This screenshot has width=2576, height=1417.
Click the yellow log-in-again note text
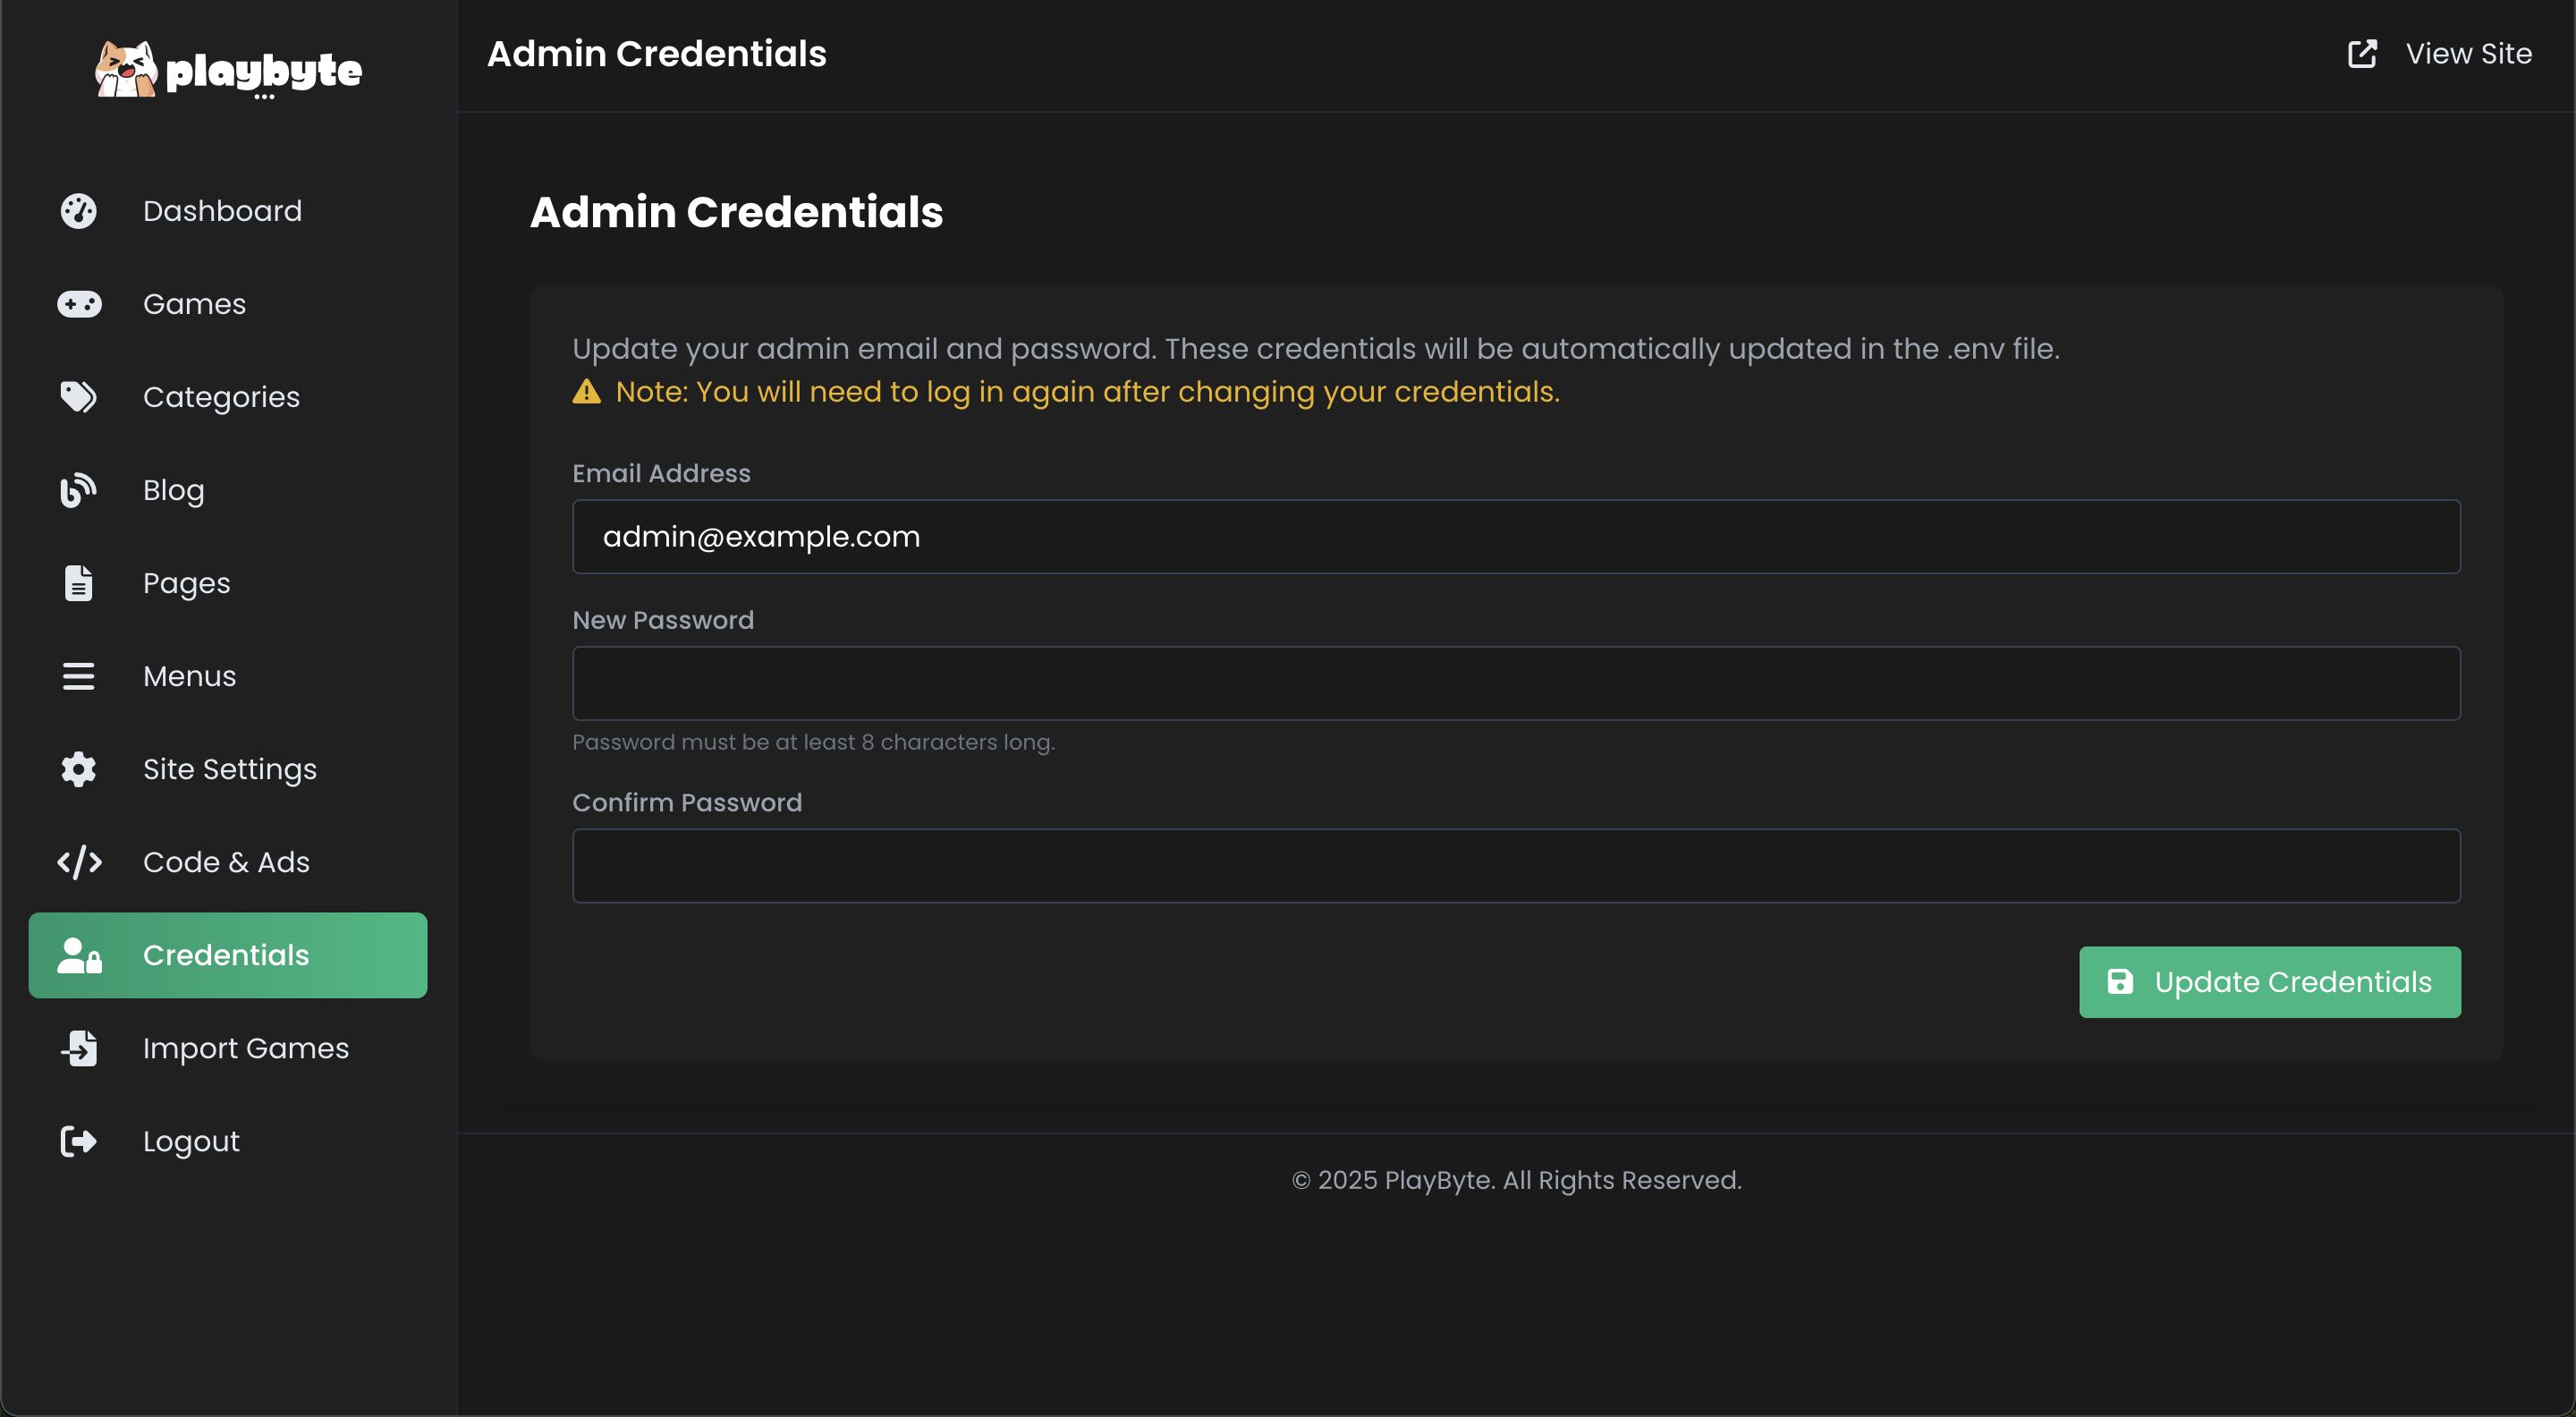pos(1088,391)
